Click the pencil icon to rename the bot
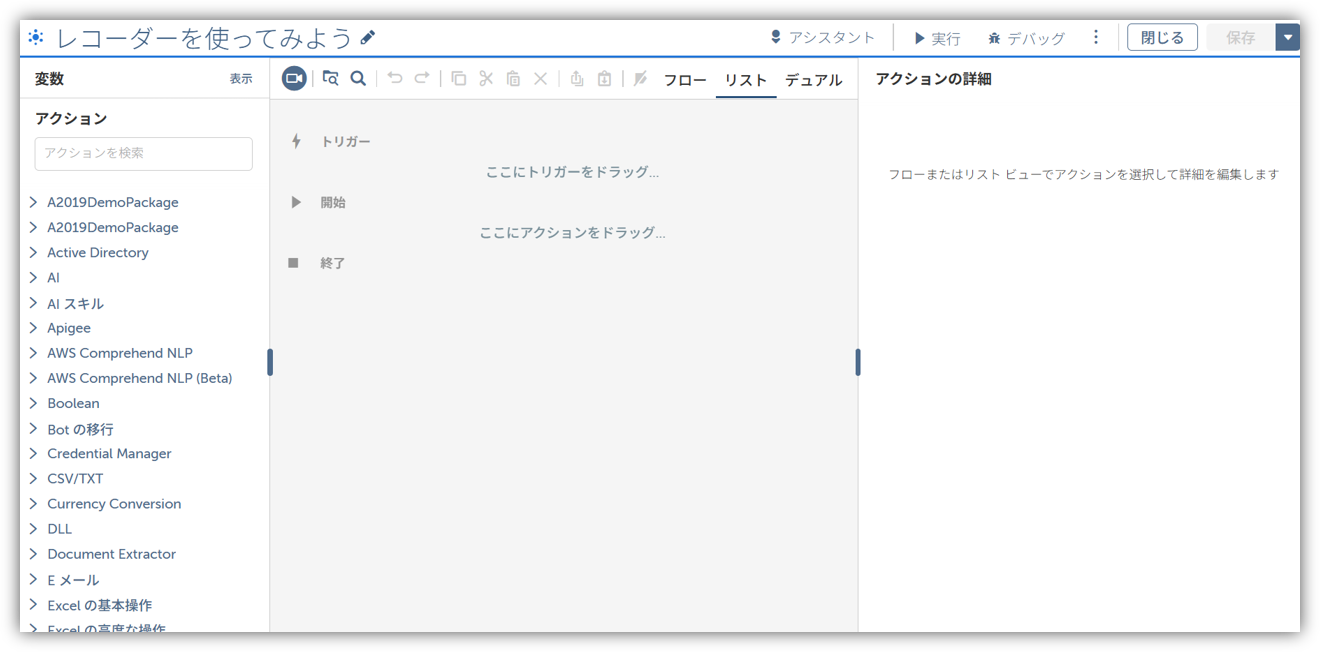1320x652 pixels. tap(367, 36)
